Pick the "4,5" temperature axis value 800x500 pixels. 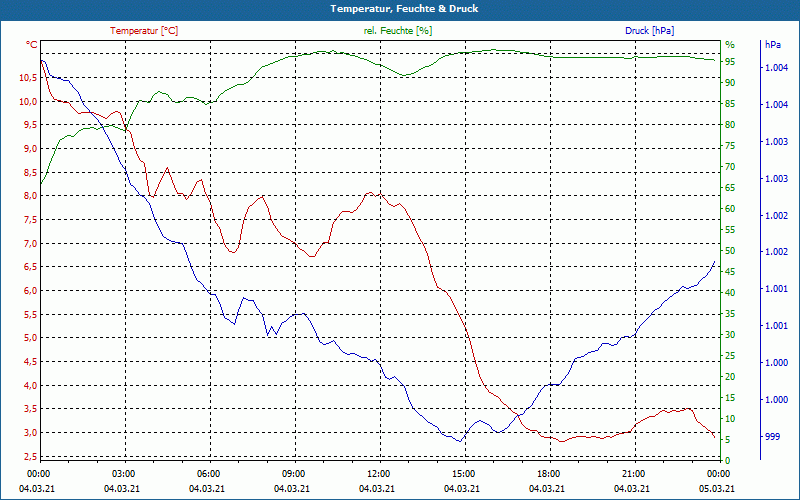coord(30,362)
